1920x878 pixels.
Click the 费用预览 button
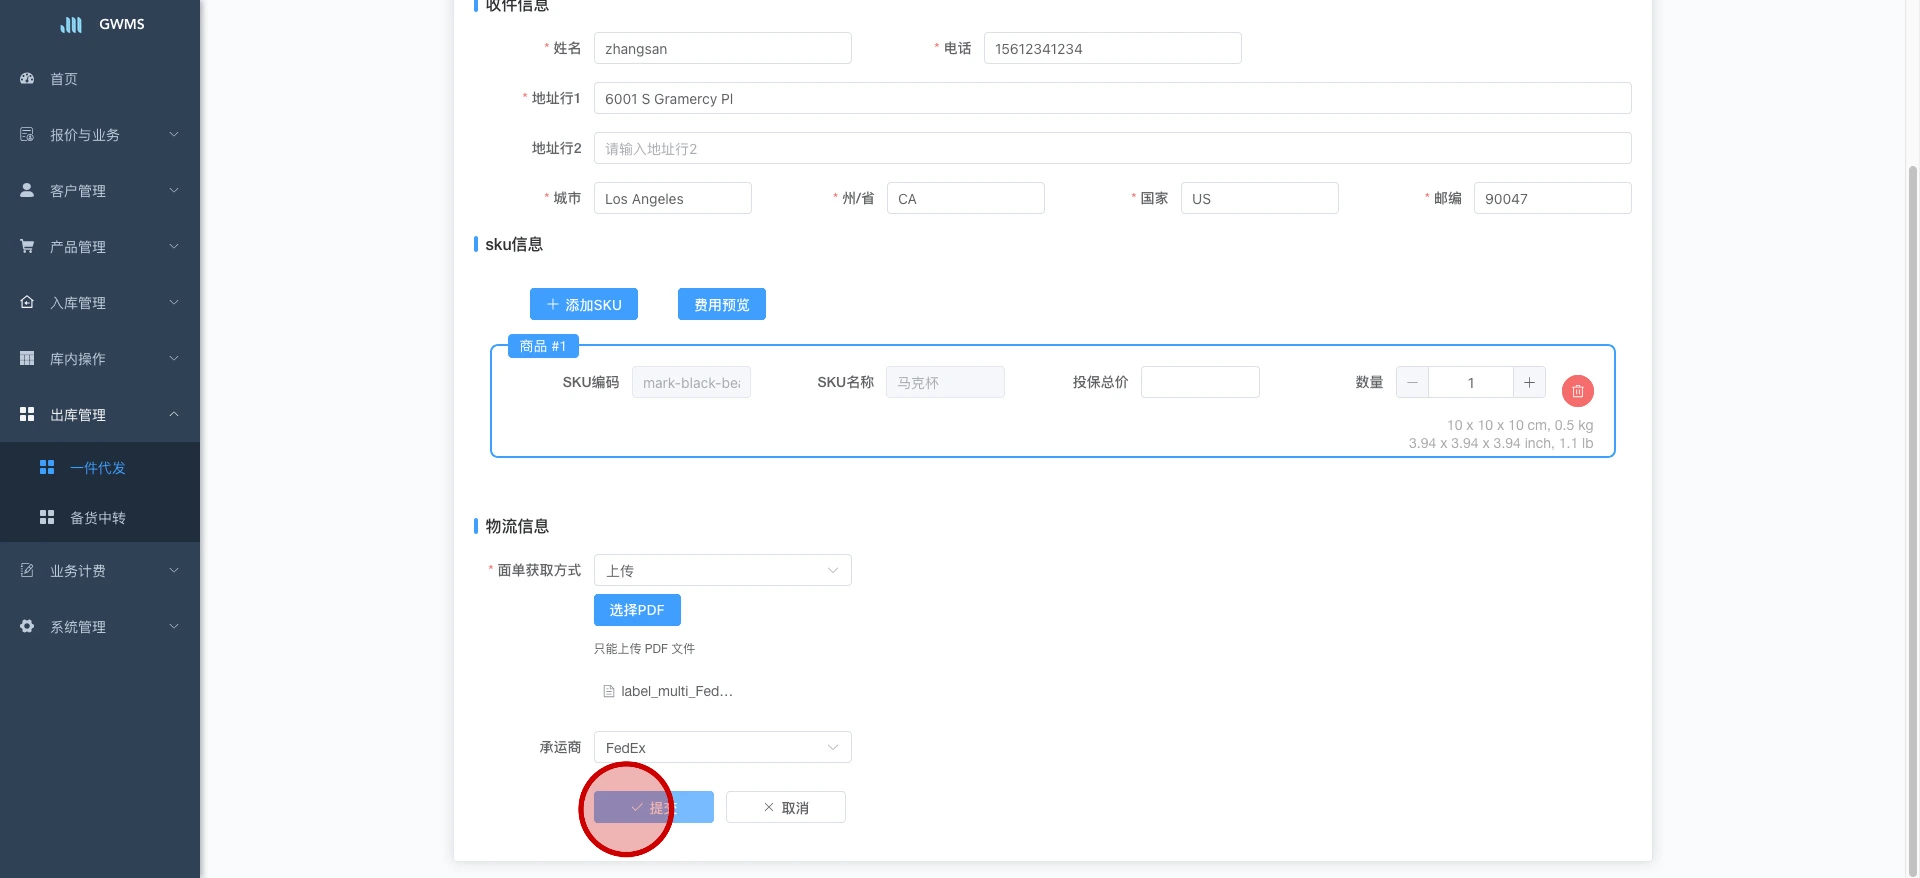point(721,305)
